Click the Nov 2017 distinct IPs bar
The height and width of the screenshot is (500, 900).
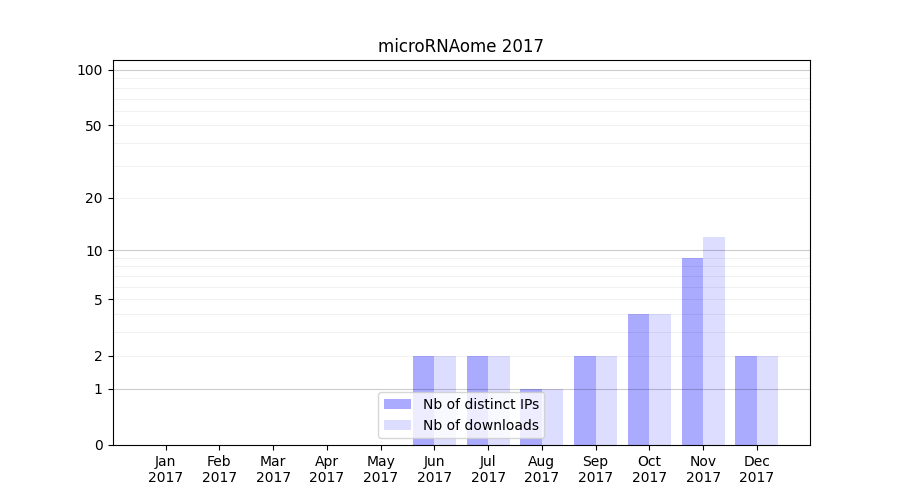click(692, 350)
